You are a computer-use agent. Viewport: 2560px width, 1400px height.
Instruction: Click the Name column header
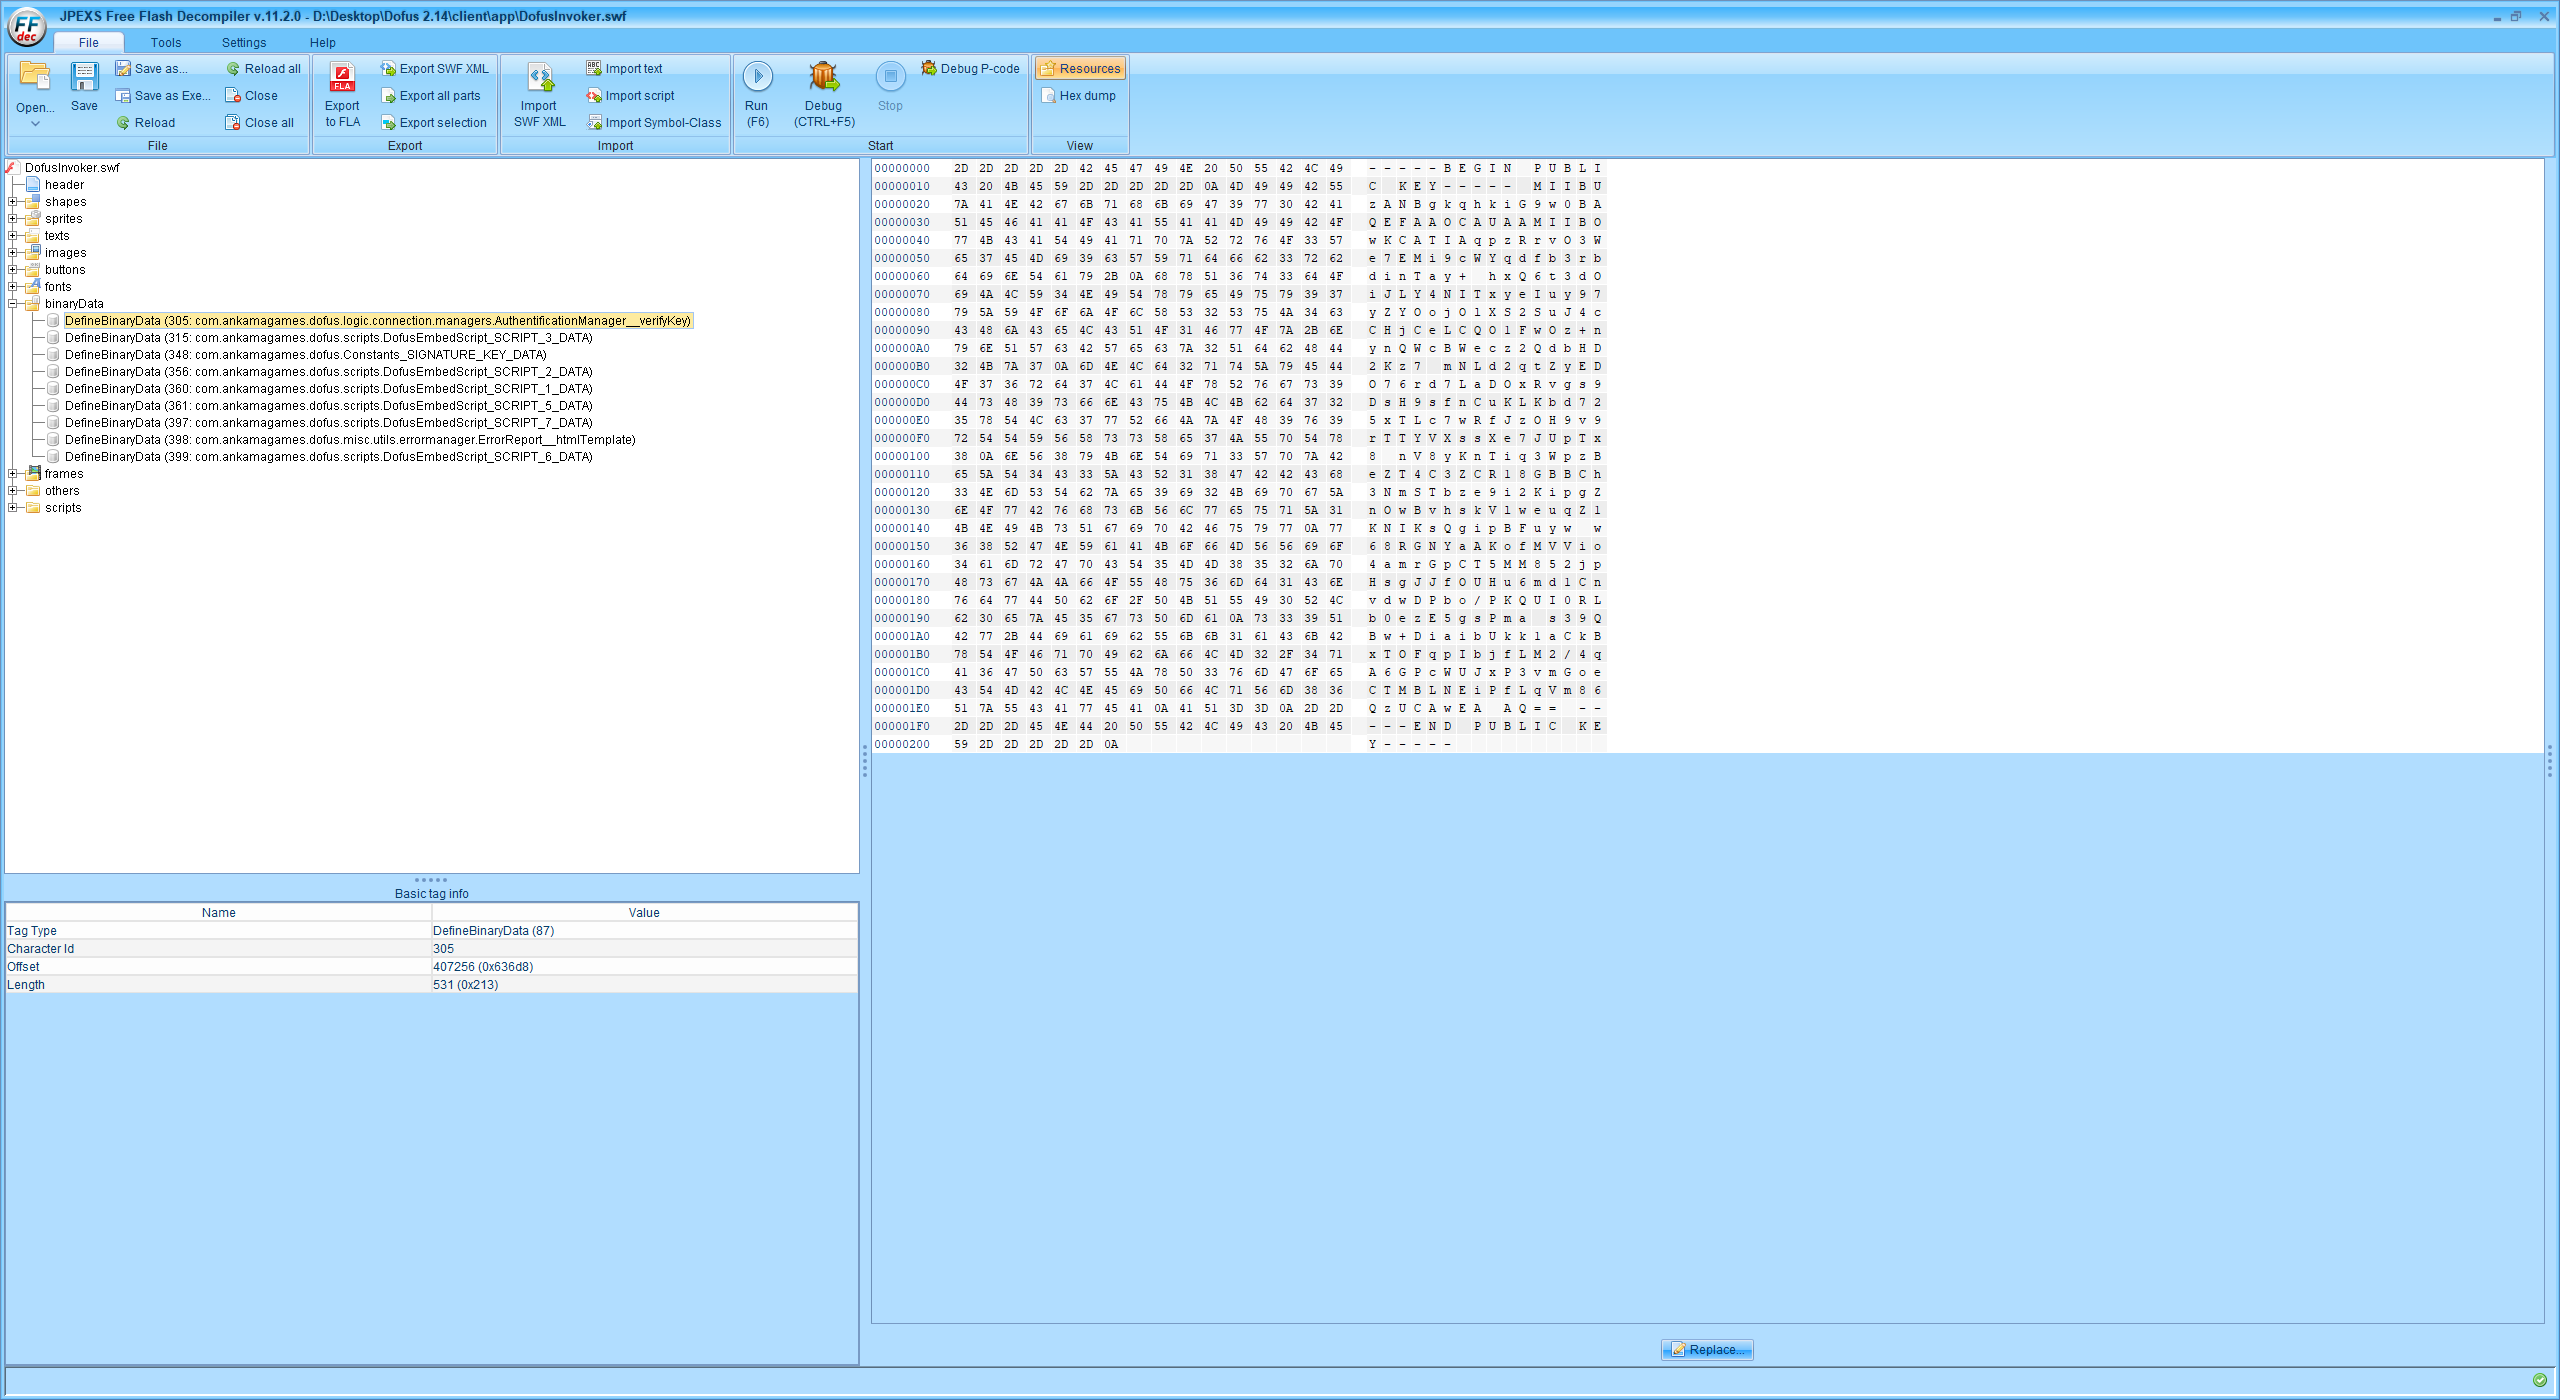219,913
